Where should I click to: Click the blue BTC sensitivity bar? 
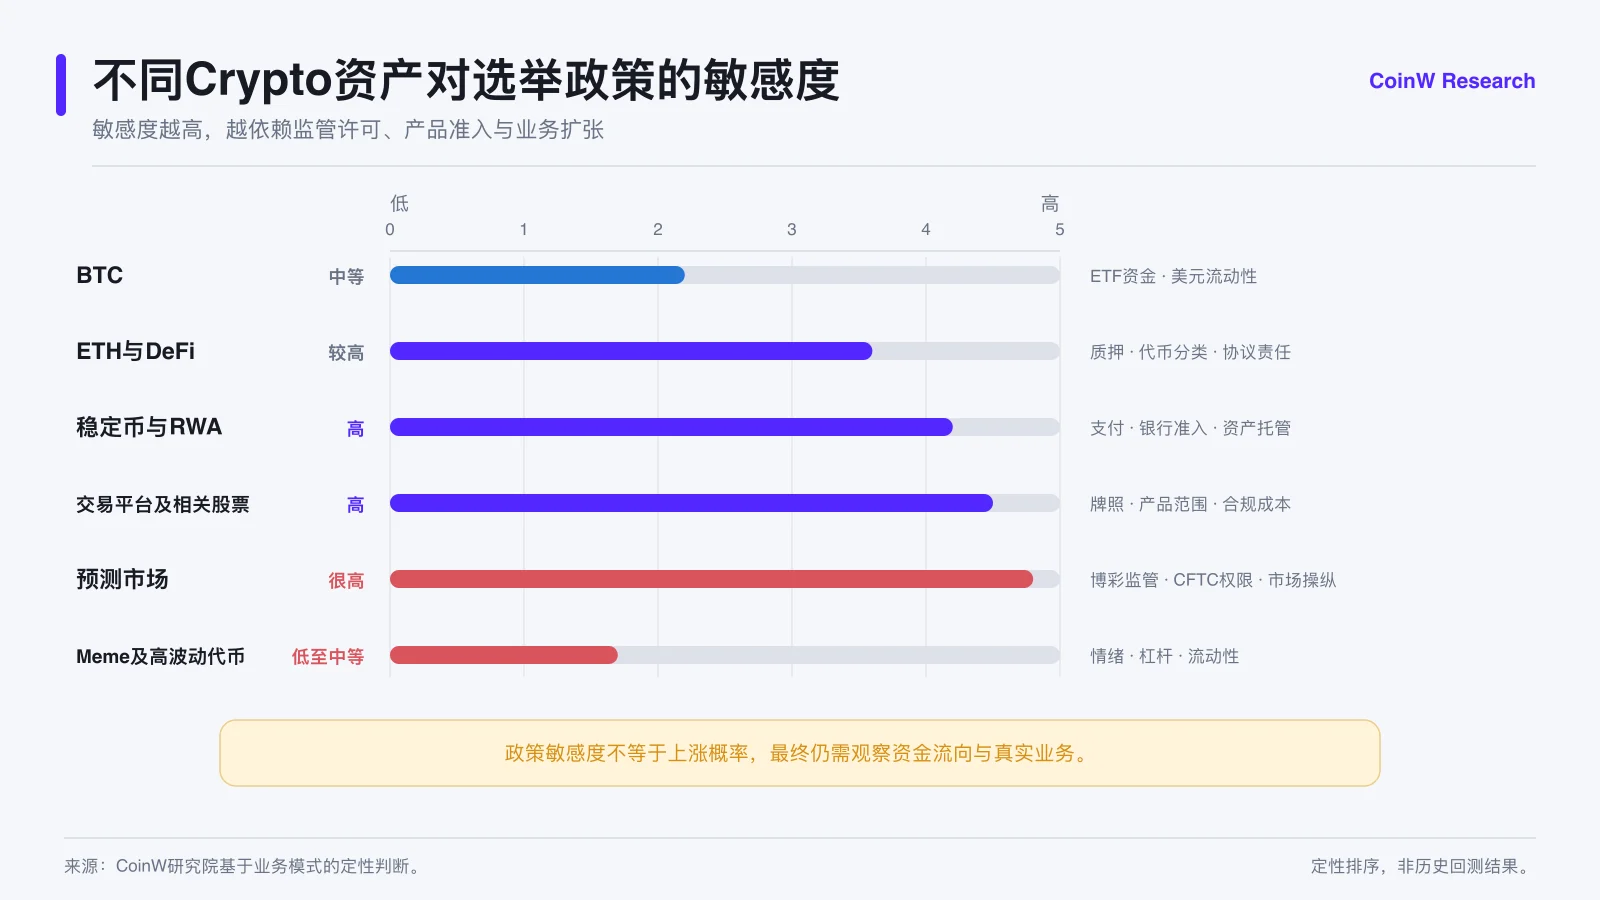click(x=537, y=275)
